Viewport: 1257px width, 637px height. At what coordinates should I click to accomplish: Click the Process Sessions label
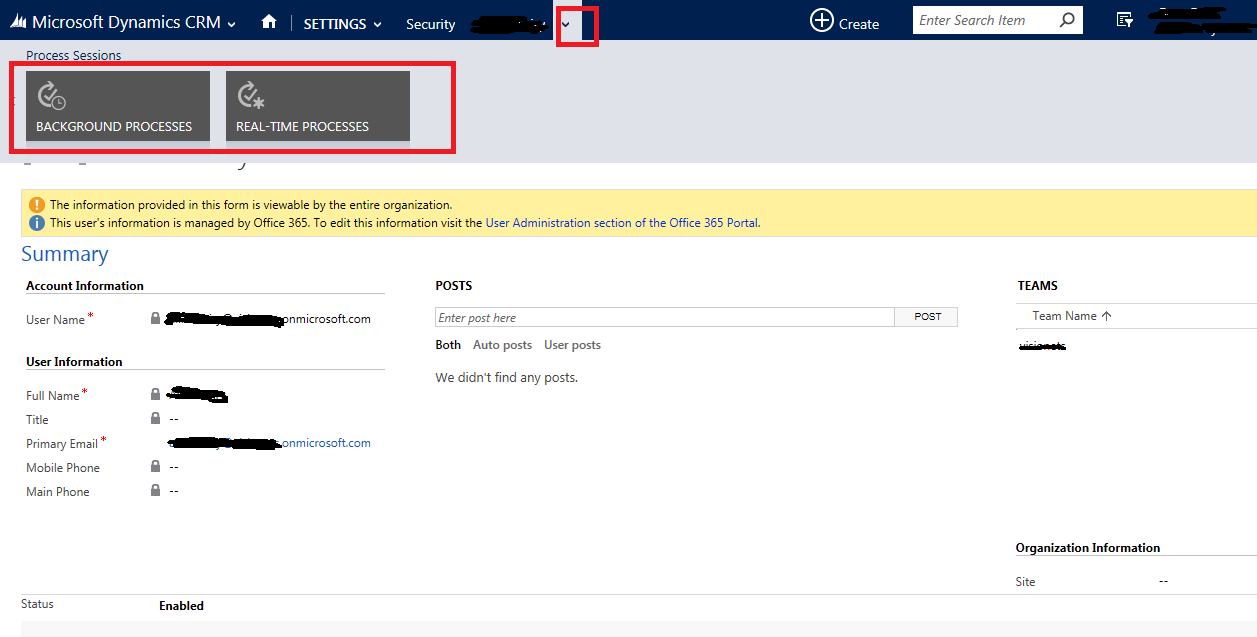pyautogui.click(x=74, y=56)
